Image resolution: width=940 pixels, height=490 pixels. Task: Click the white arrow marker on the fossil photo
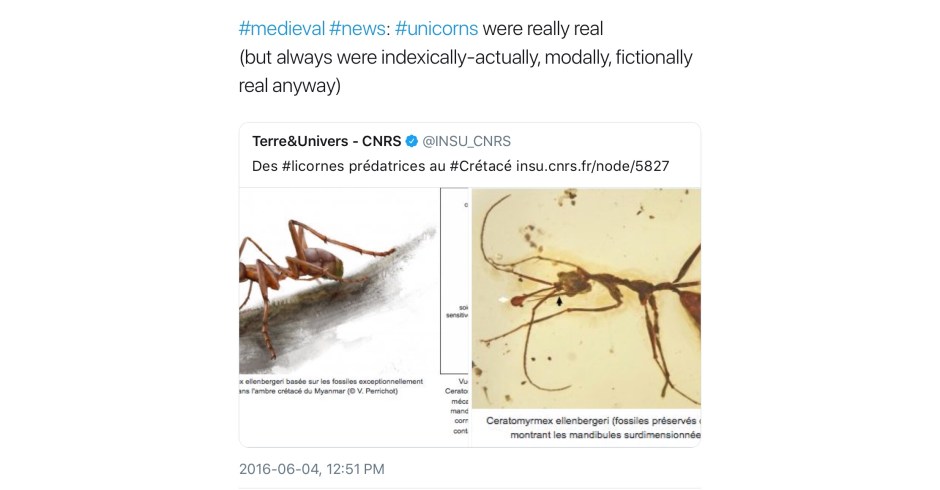[x=502, y=299]
